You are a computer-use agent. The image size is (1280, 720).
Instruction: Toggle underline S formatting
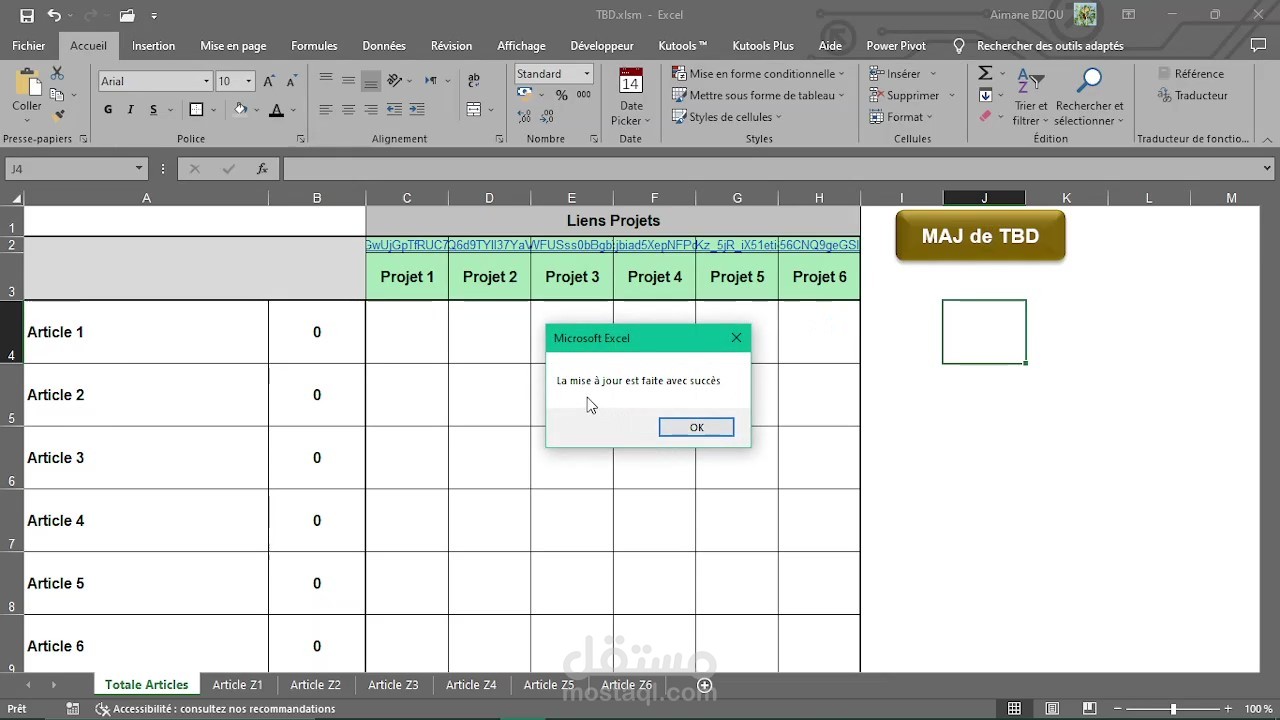(153, 110)
